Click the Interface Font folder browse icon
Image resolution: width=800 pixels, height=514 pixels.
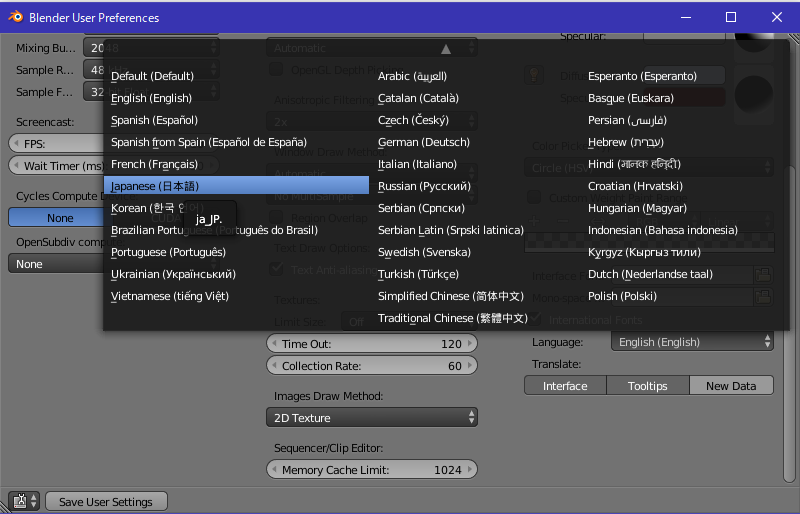(763, 275)
